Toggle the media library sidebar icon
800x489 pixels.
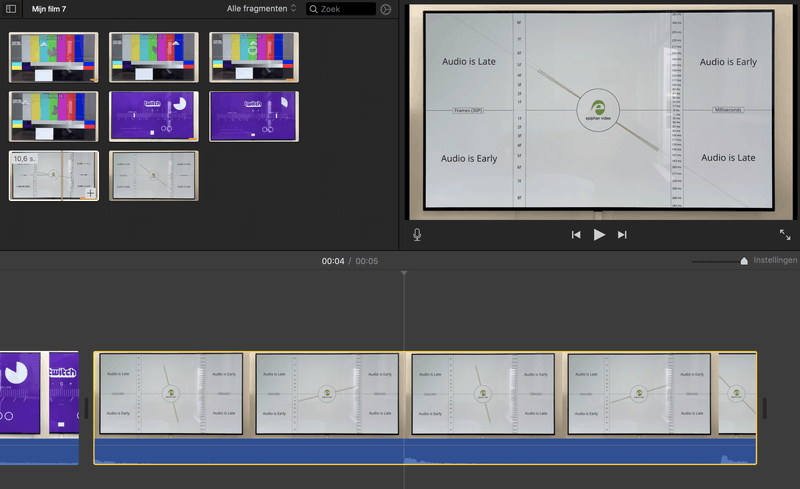pyautogui.click(x=11, y=8)
